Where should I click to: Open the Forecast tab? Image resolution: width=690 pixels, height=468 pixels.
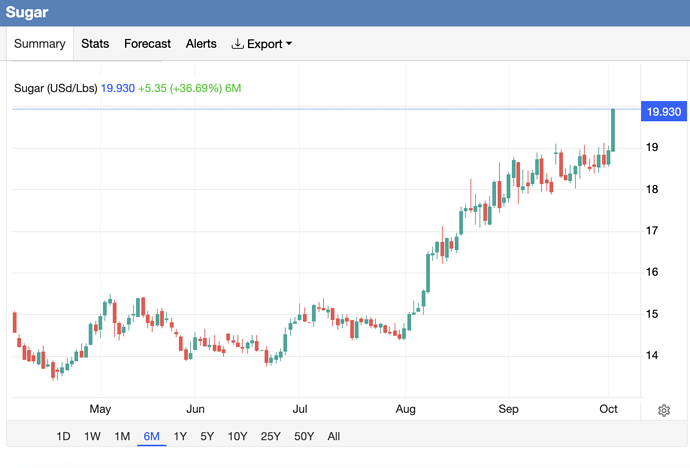tap(147, 44)
